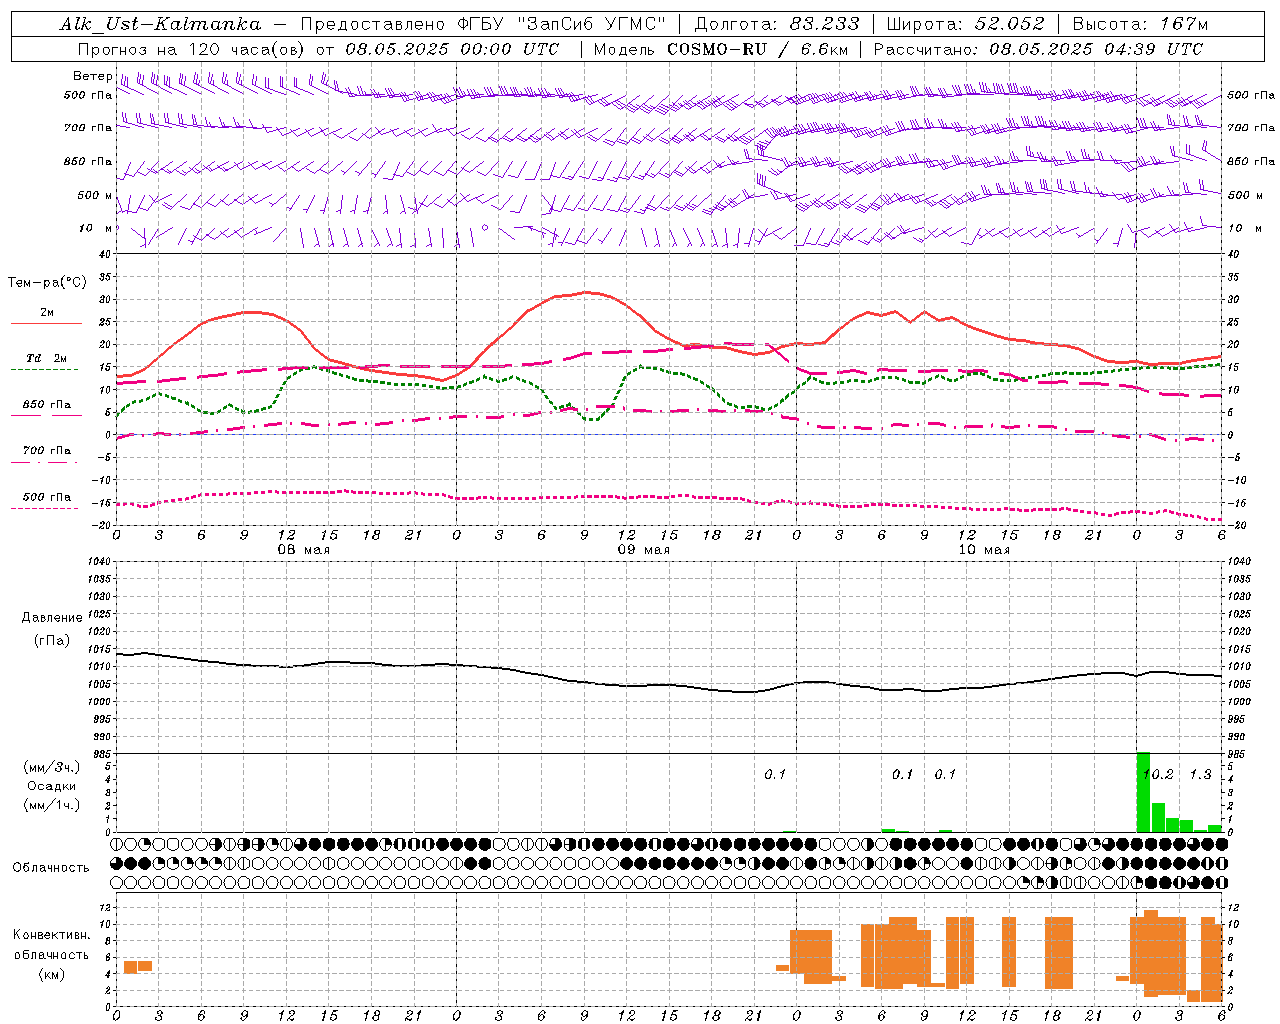Click the Давление pressure panel label
1280x1024 pixels.
pyautogui.click(x=52, y=618)
